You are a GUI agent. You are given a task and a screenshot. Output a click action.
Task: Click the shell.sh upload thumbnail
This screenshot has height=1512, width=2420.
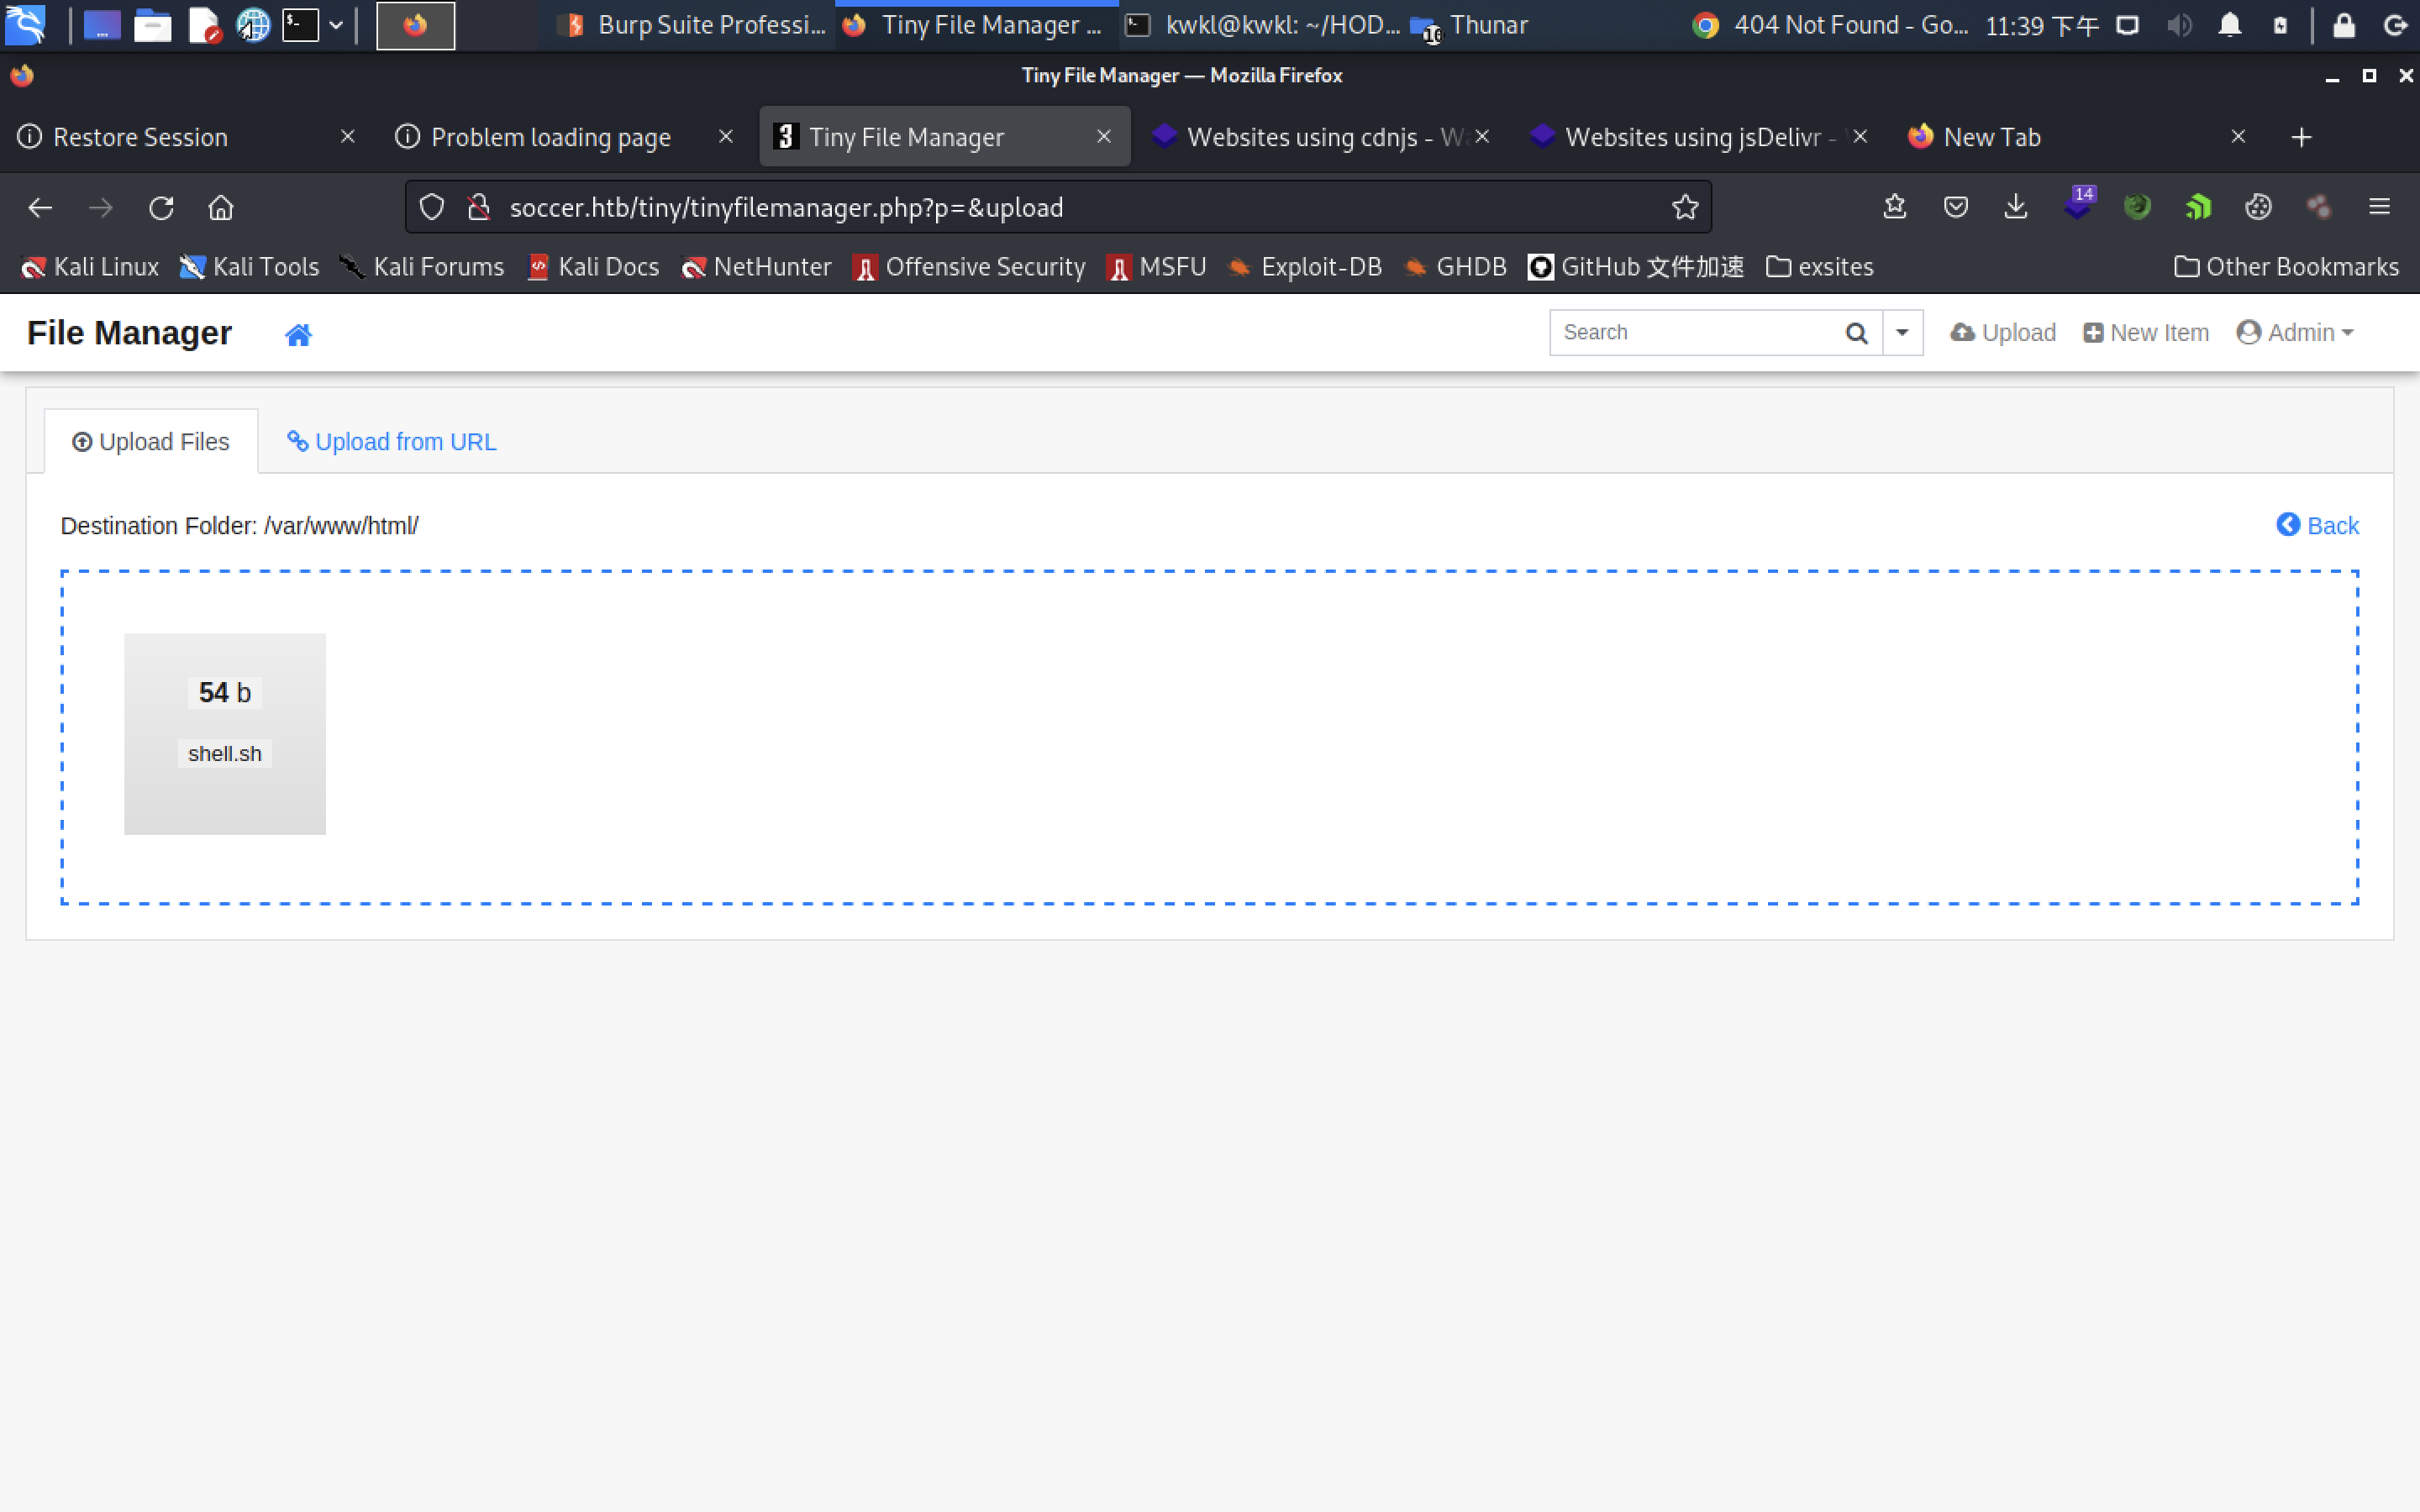pyautogui.click(x=225, y=734)
